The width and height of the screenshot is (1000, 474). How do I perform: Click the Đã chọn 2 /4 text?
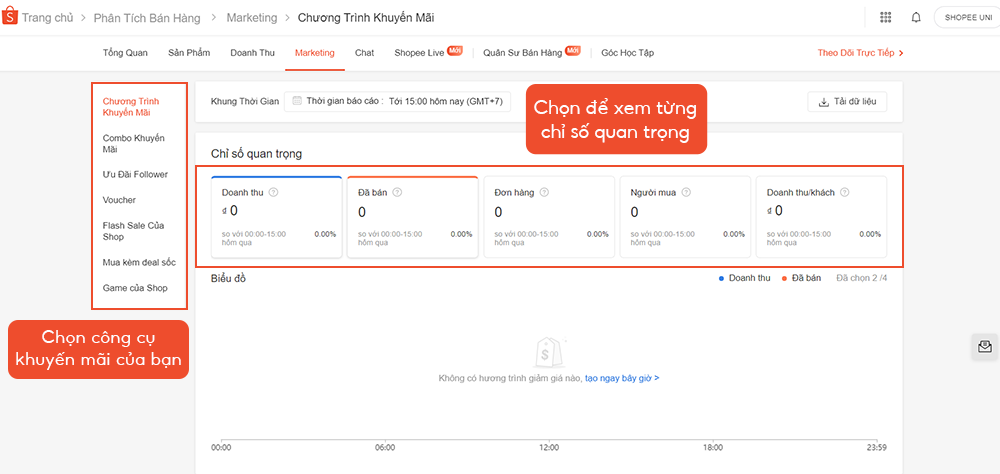click(x=862, y=278)
